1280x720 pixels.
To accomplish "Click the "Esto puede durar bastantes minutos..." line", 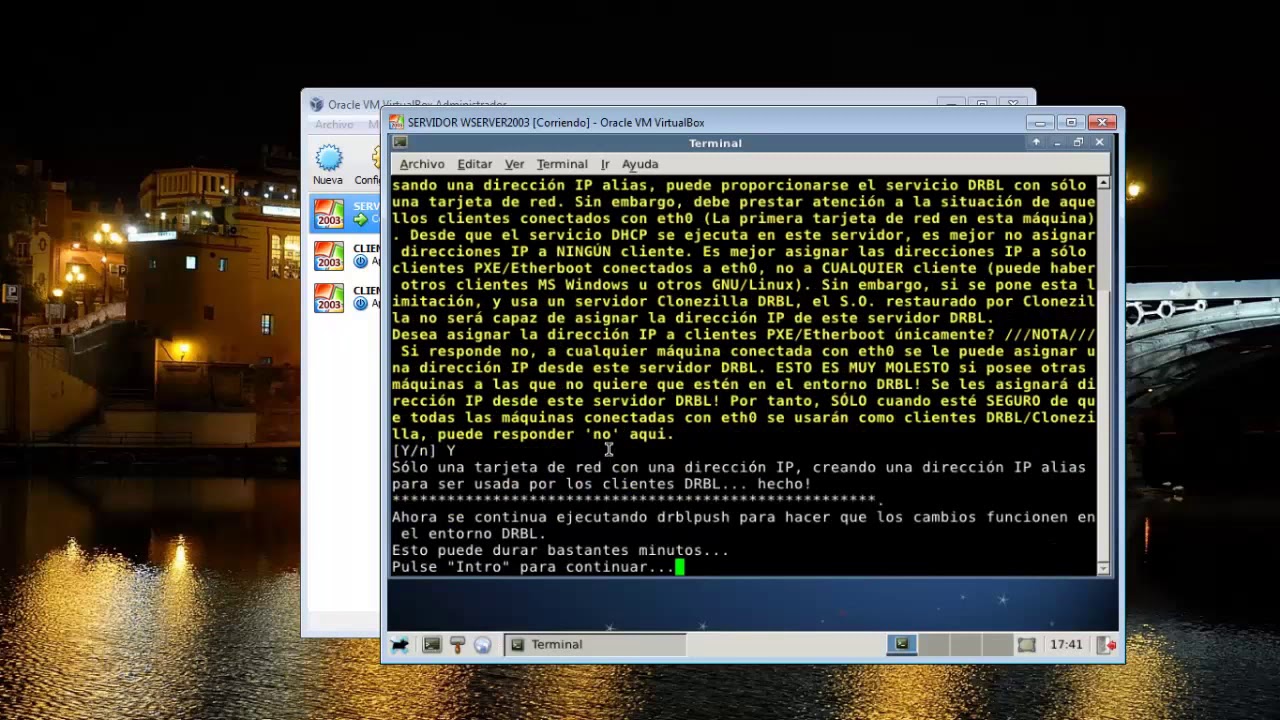I will (x=560, y=550).
